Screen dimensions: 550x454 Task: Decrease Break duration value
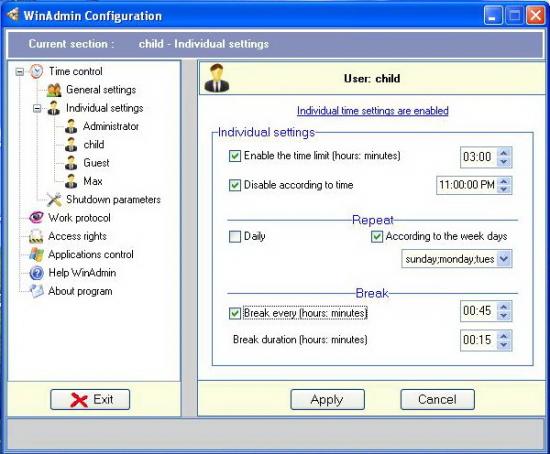click(504, 345)
